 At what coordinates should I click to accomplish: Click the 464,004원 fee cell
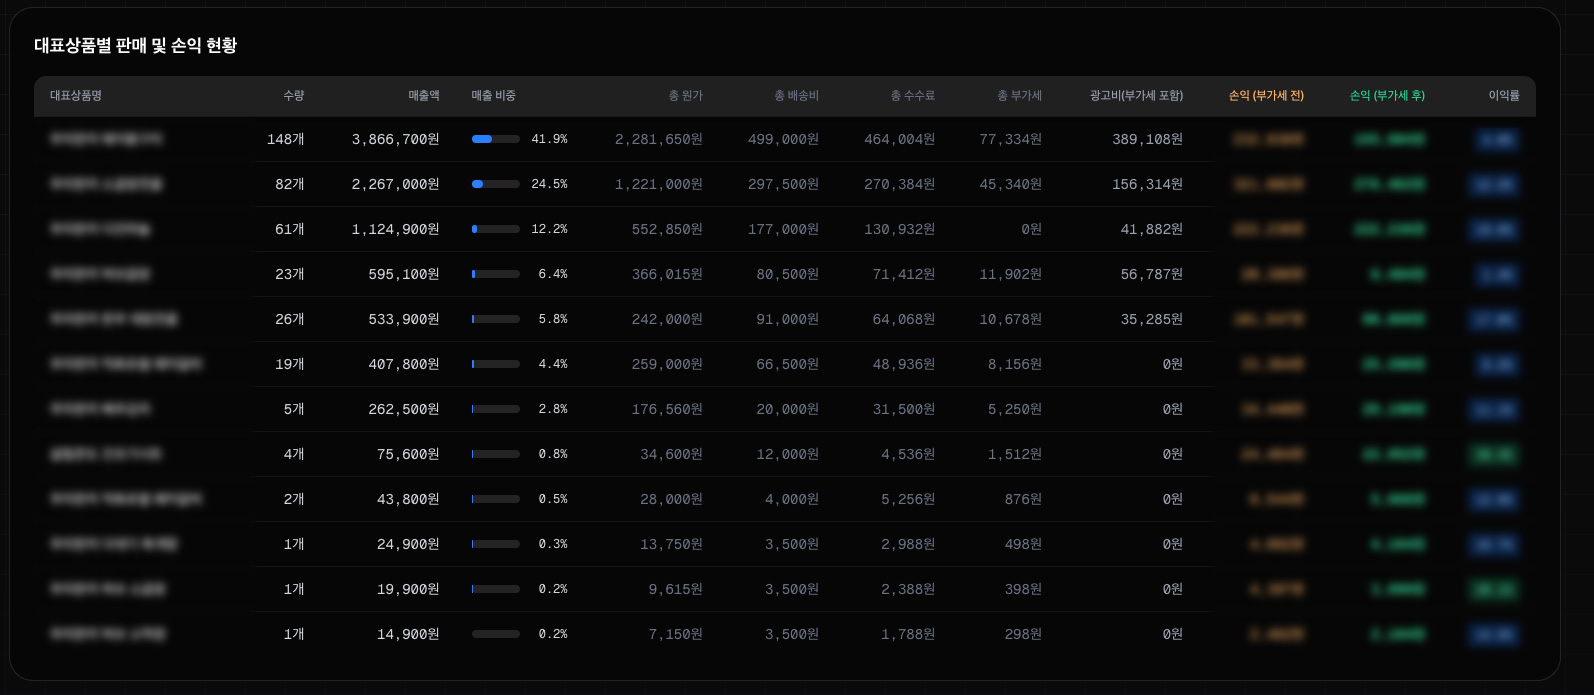(900, 139)
